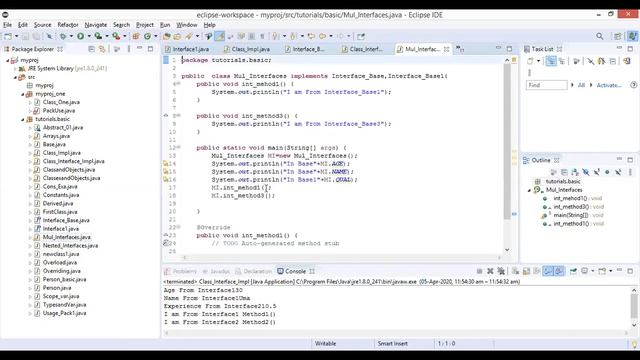
Task: Click Back navigation arrow in toolbar
Action: tap(322, 36)
